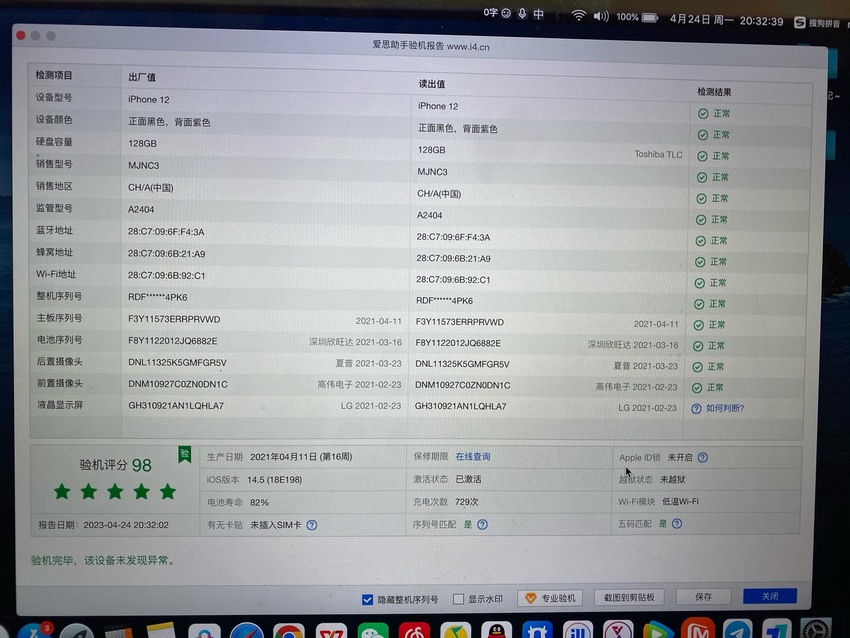Select the 硬盘容量 row label
The width and height of the screenshot is (850, 638).
click(54, 142)
